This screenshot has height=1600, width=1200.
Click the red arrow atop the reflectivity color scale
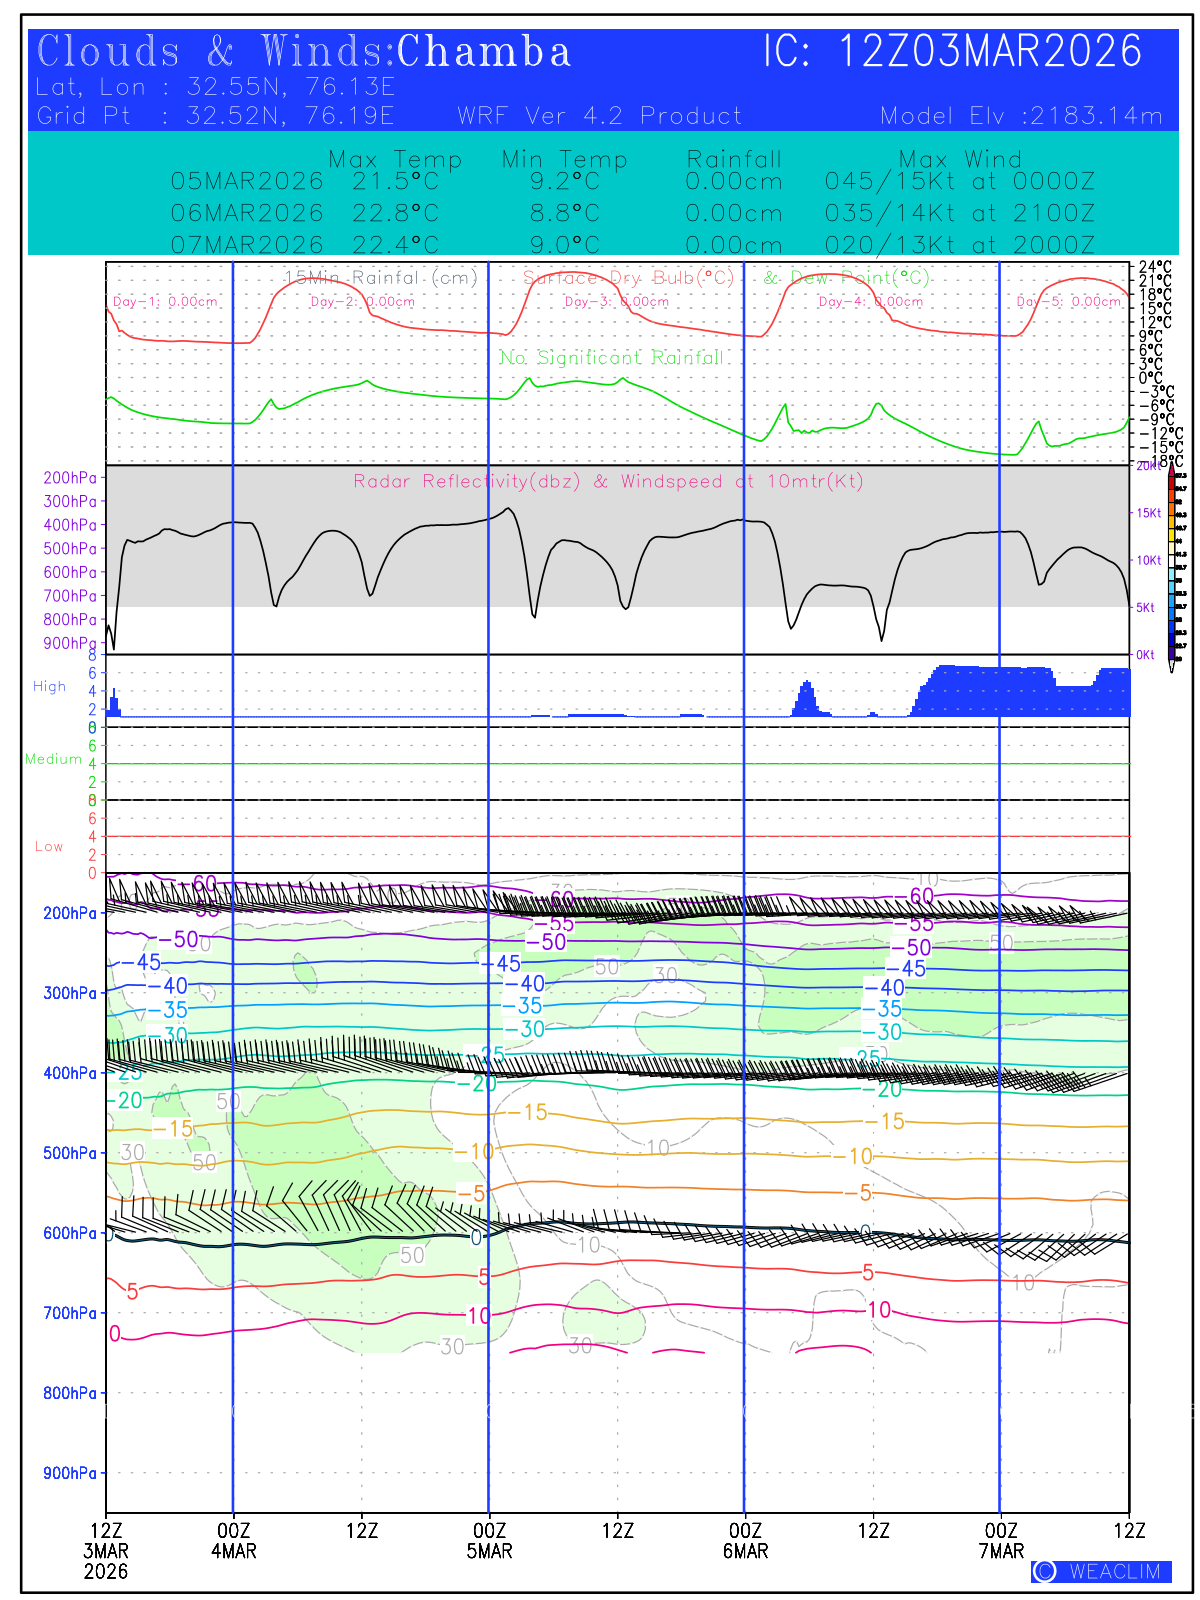pos(1172,471)
